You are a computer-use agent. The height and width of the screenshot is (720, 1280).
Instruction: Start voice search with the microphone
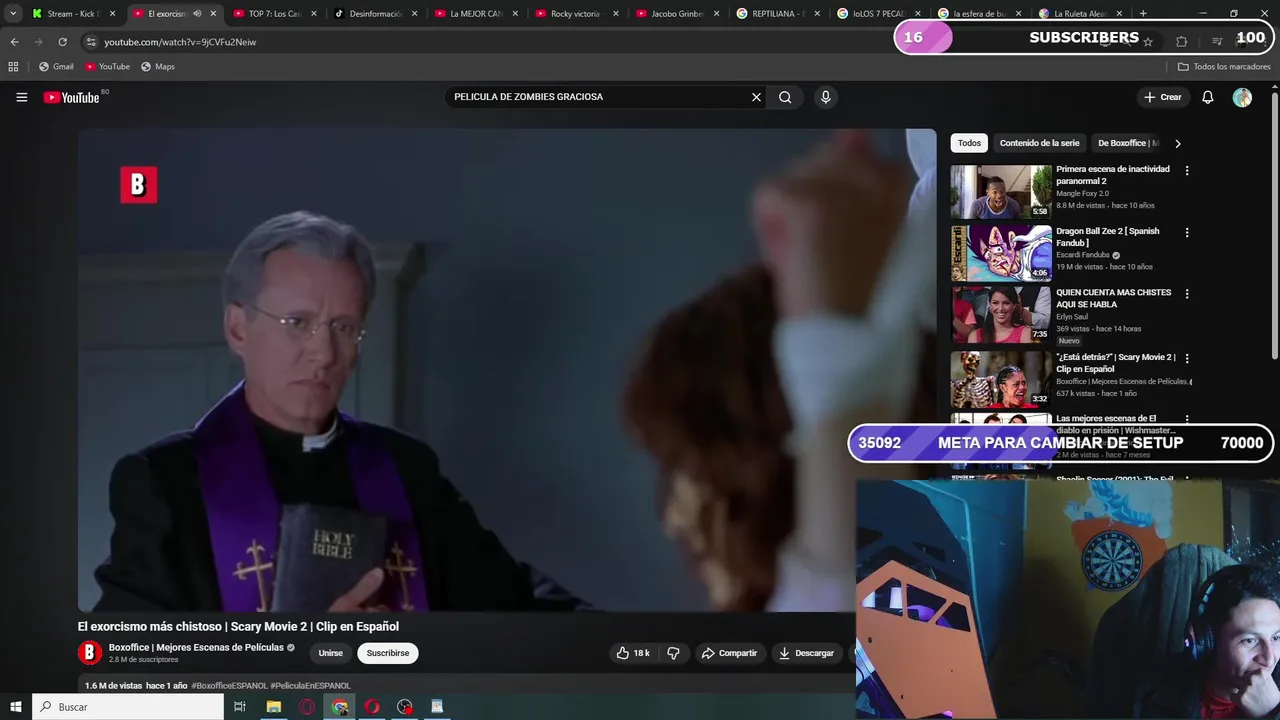point(825,97)
